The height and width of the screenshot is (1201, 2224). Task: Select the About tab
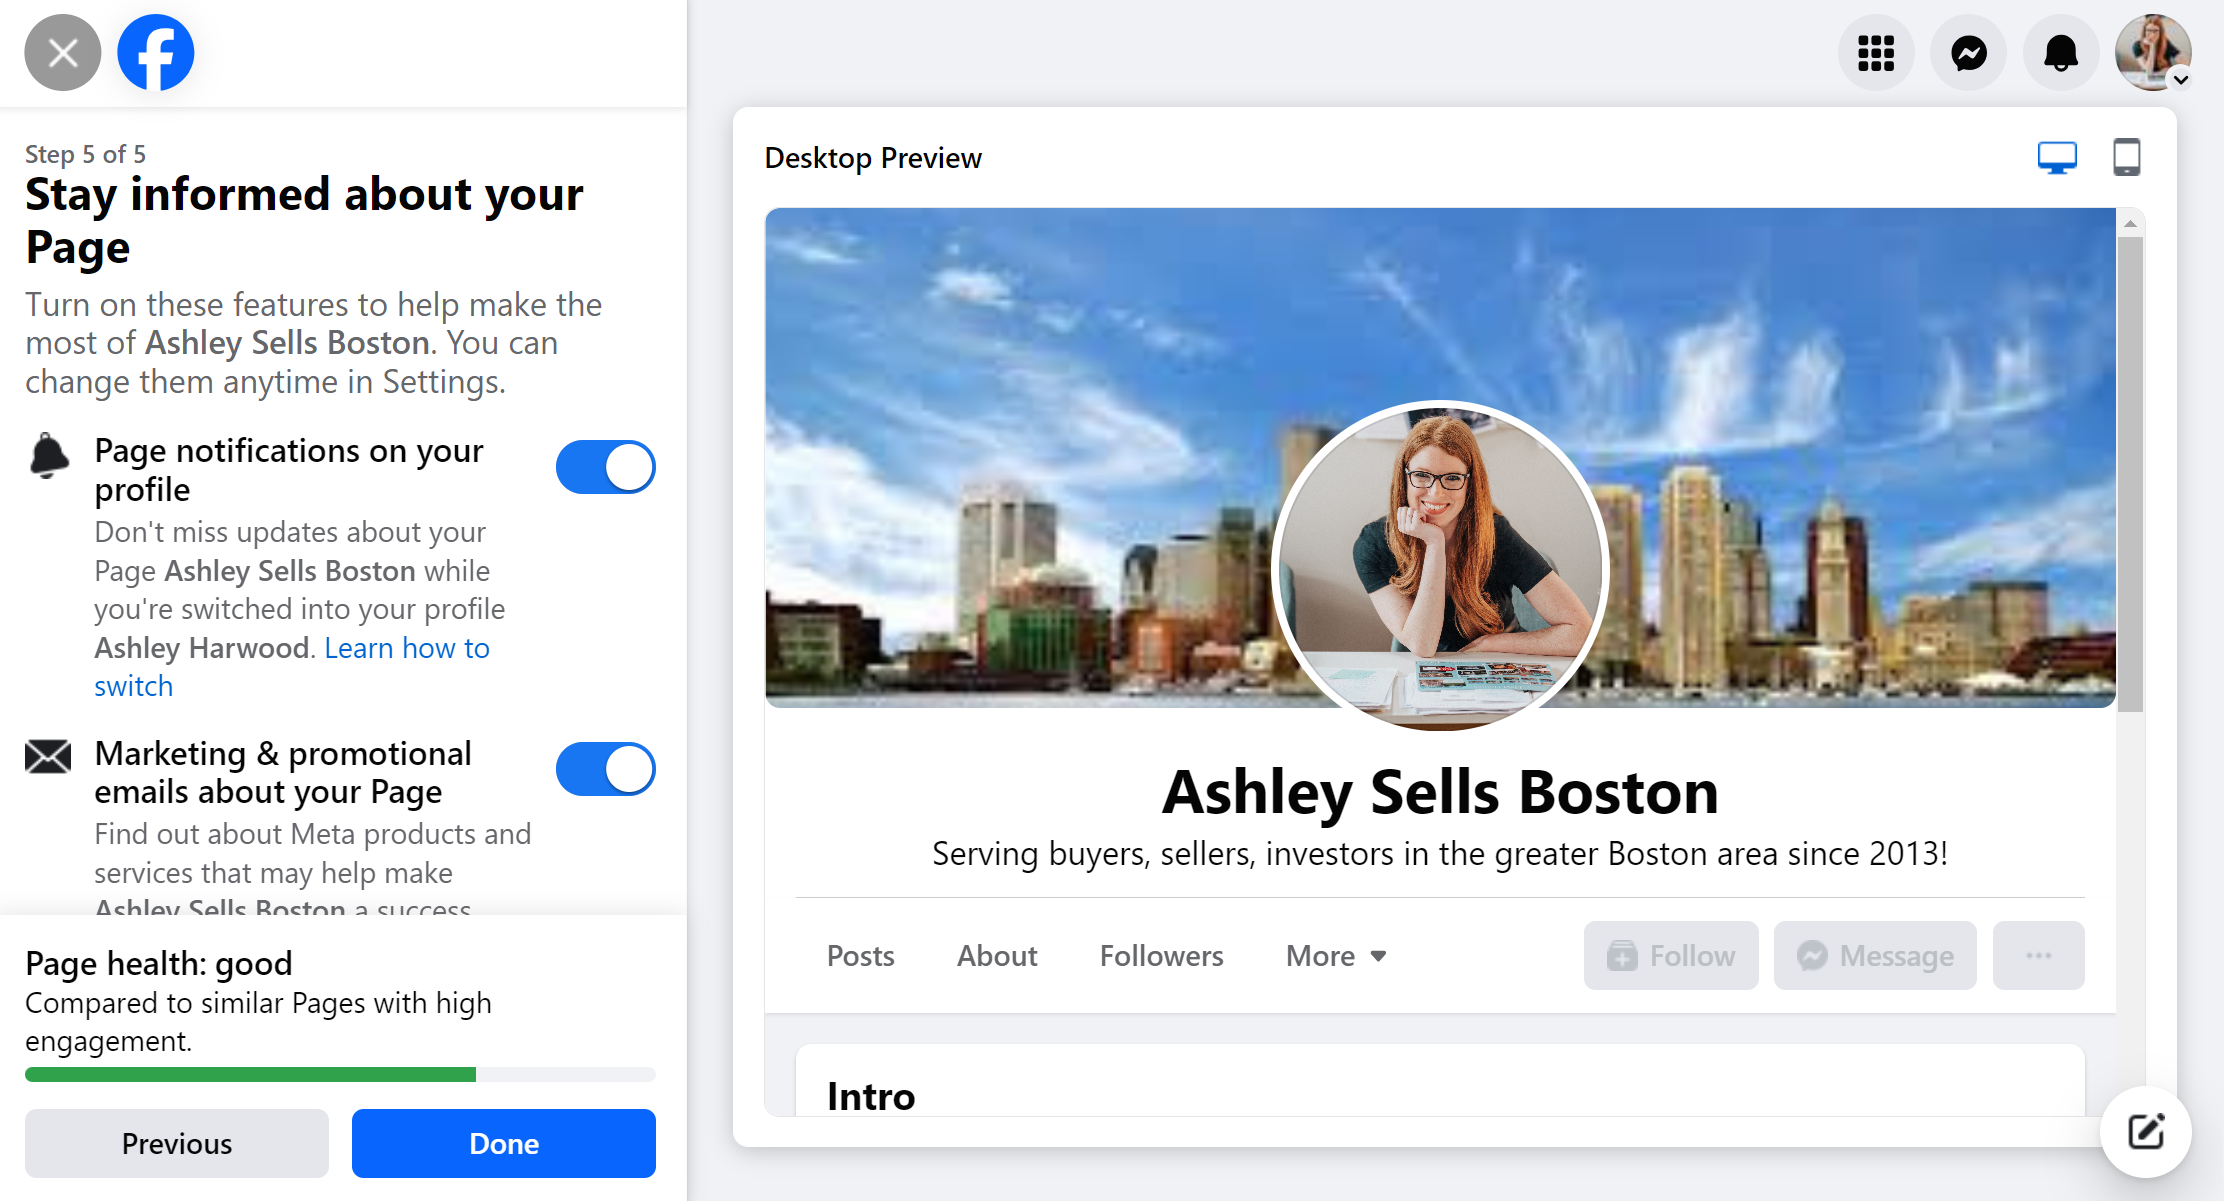996,956
